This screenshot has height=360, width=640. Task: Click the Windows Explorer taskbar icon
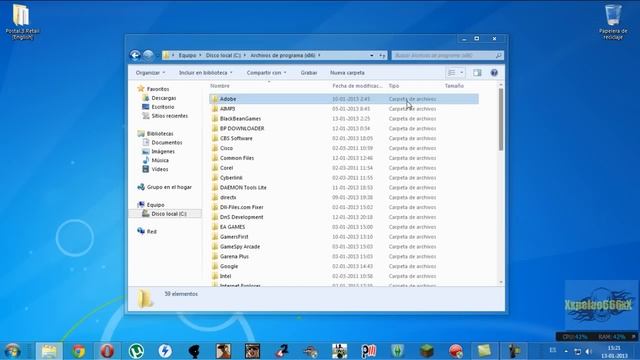point(49,351)
